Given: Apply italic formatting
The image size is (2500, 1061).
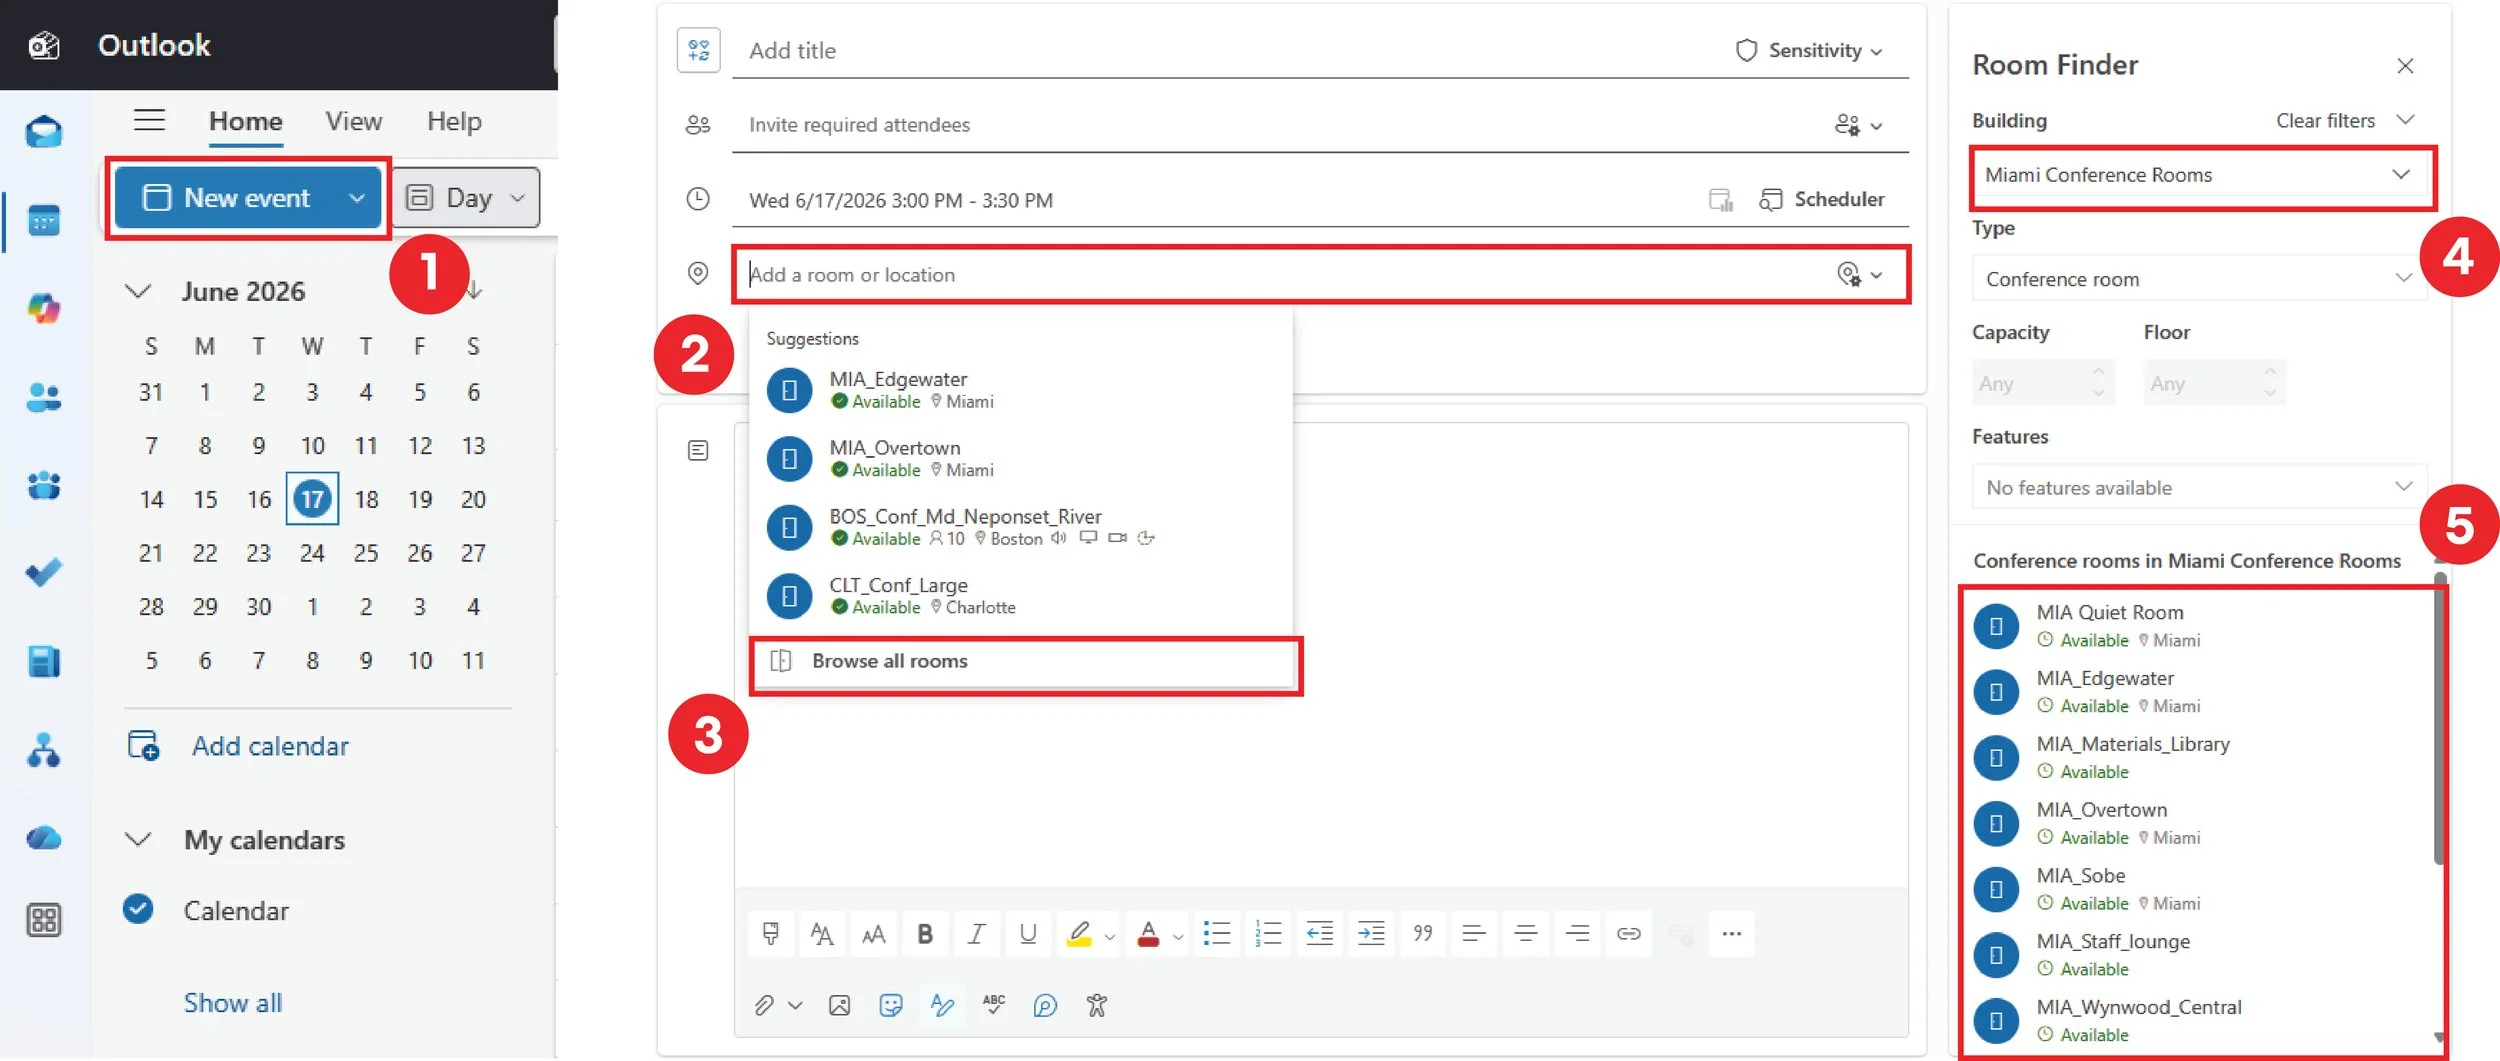Looking at the screenshot, I should tap(977, 934).
